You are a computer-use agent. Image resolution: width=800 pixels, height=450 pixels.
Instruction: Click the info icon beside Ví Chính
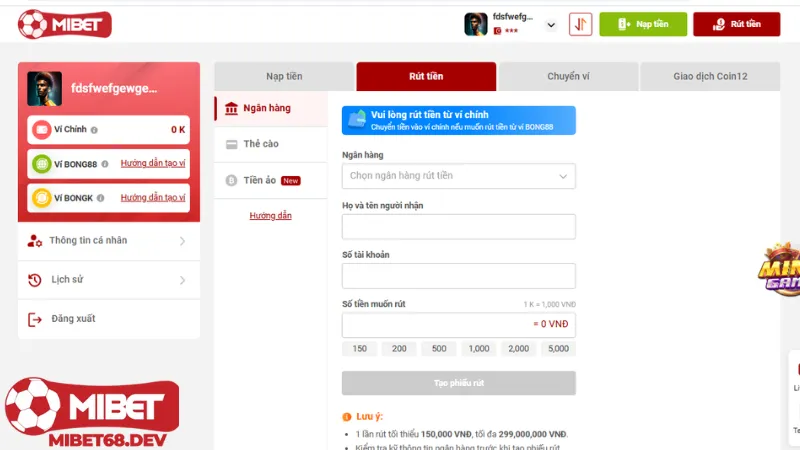[x=95, y=130]
